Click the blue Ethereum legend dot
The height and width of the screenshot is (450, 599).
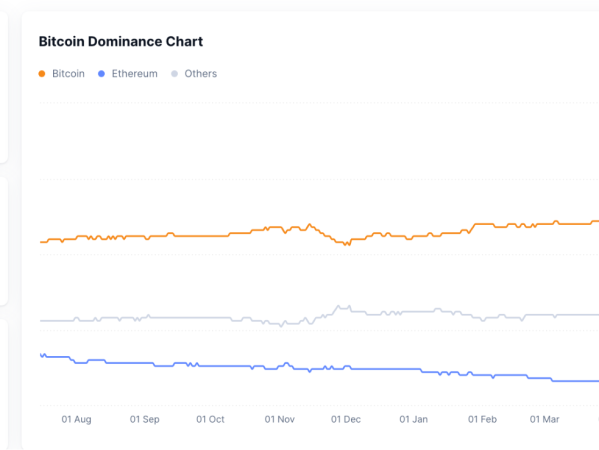tap(101, 74)
